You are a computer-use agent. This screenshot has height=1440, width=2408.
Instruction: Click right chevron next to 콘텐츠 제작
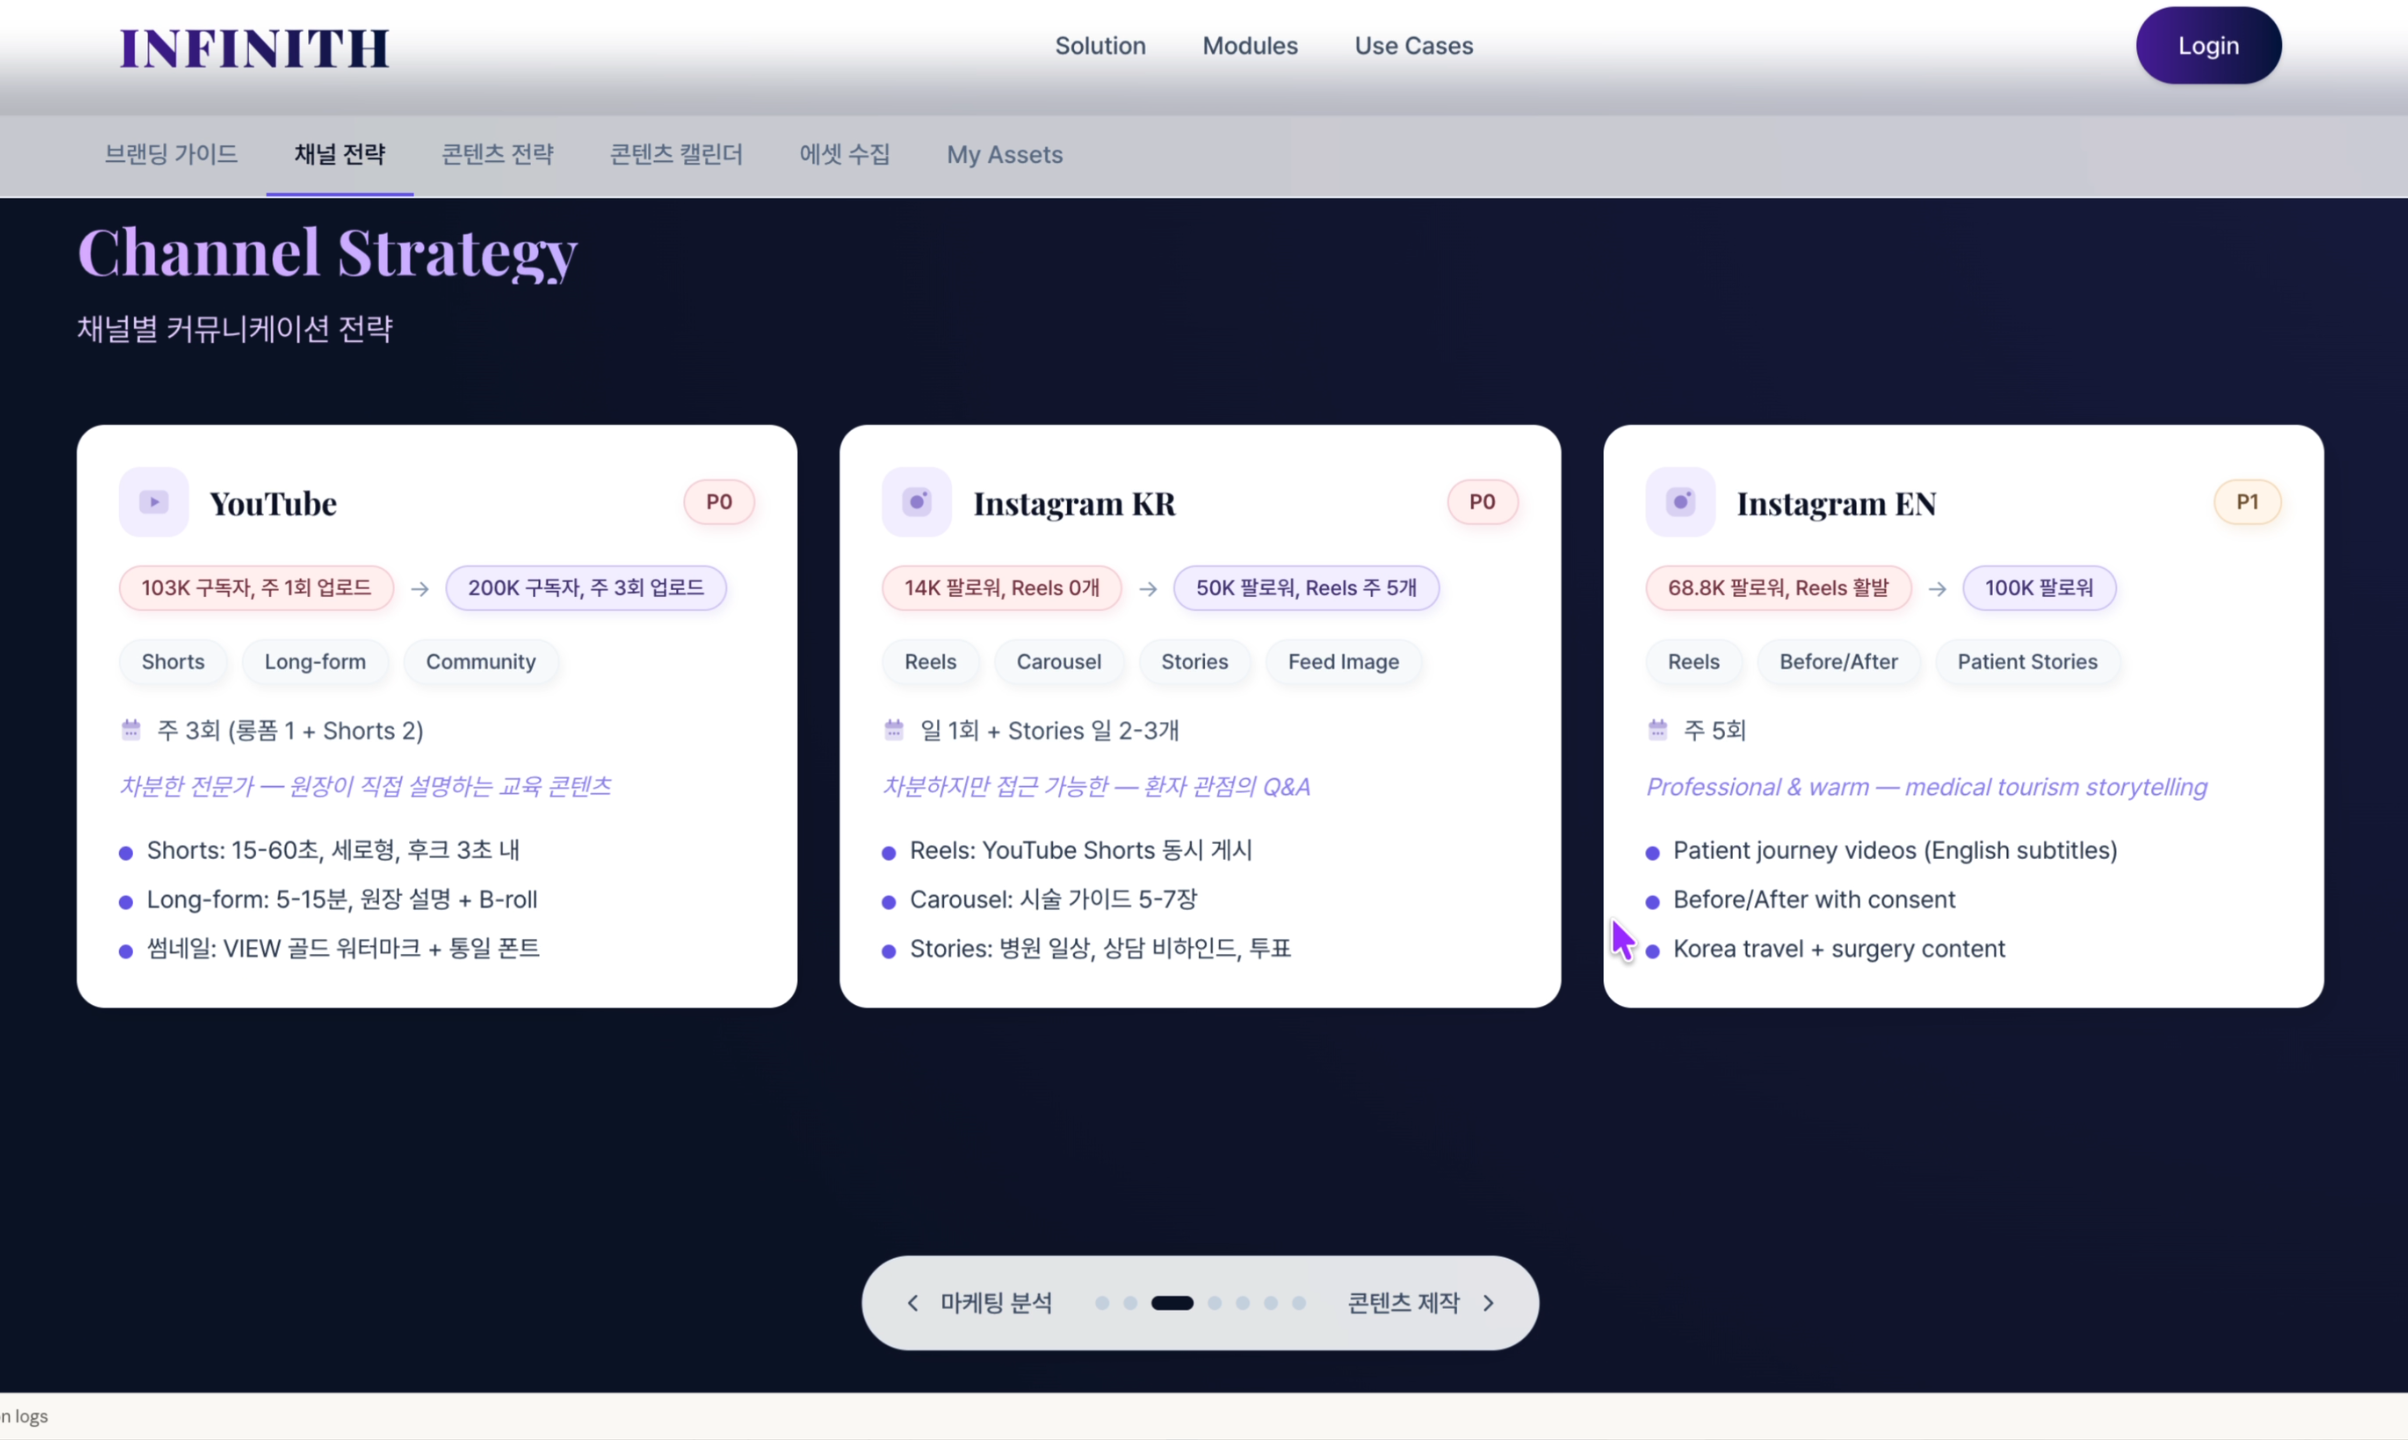point(1488,1303)
